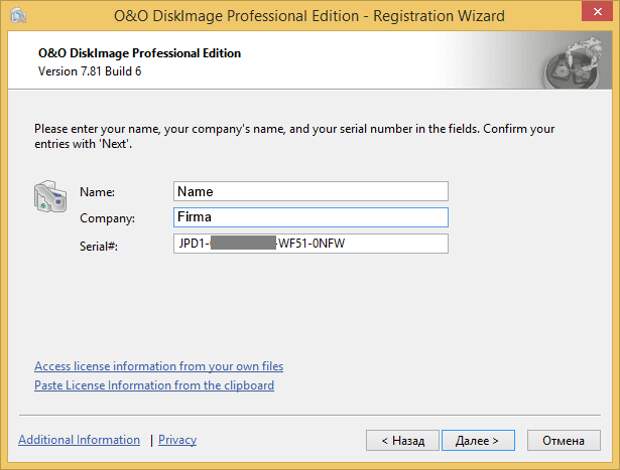Open Access license information from your own files
This screenshot has width=620, height=470.
[159, 366]
